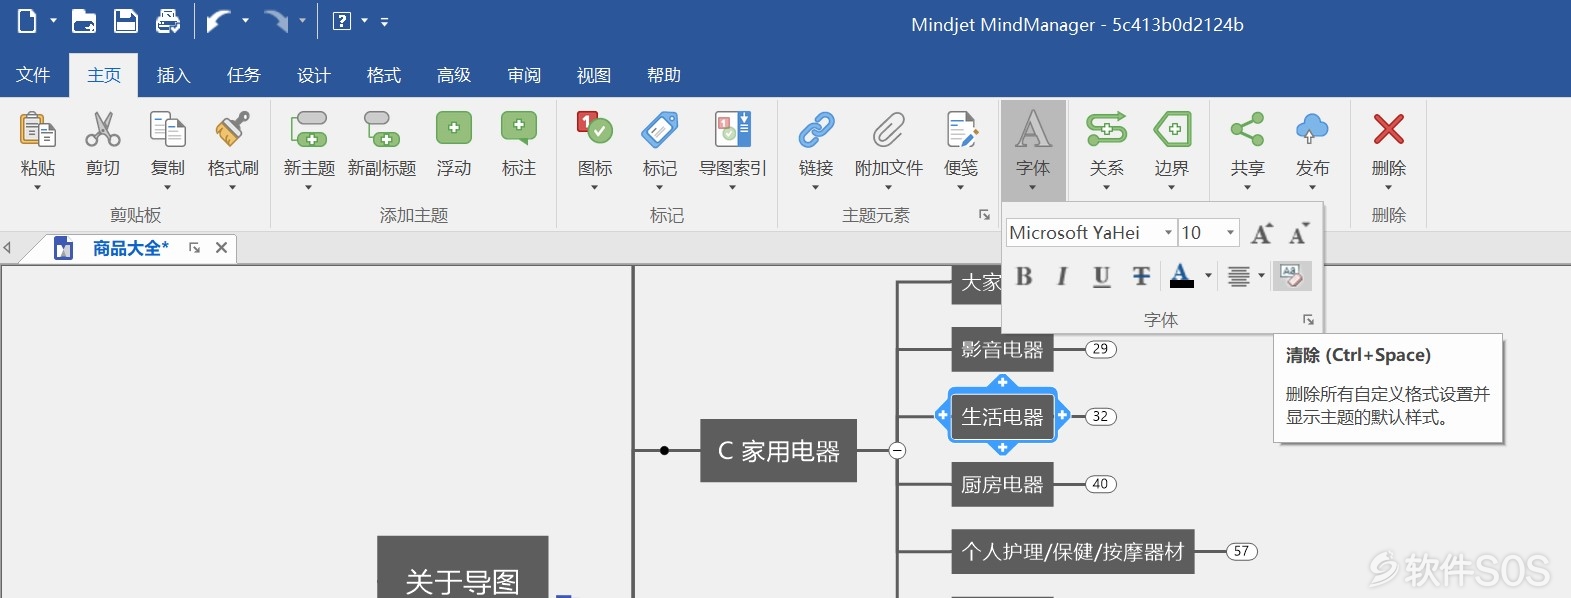
Task: Expand the 32 subtopic counter on 生活电器
Action: (x=1100, y=416)
